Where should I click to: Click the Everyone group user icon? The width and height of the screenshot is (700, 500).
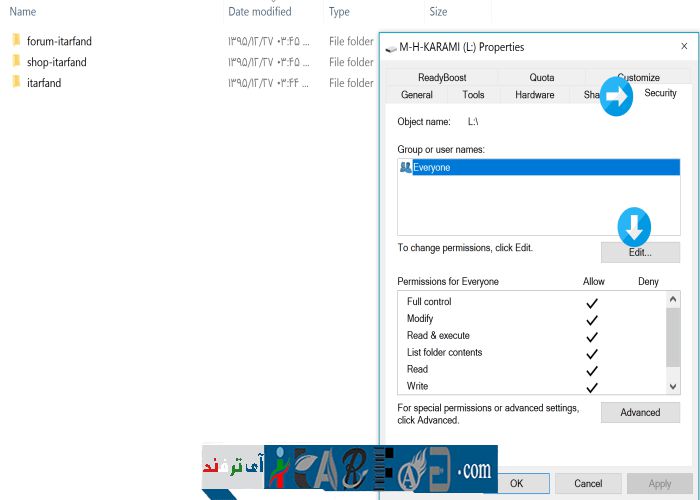pos(405,168)
